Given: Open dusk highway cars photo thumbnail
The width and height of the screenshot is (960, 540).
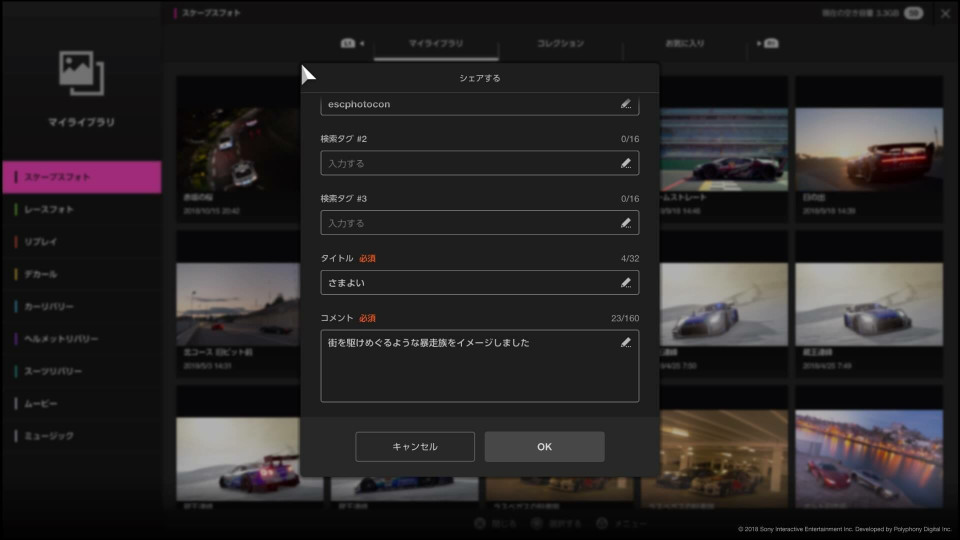Looking at the screenshot, I should [239, 304].
